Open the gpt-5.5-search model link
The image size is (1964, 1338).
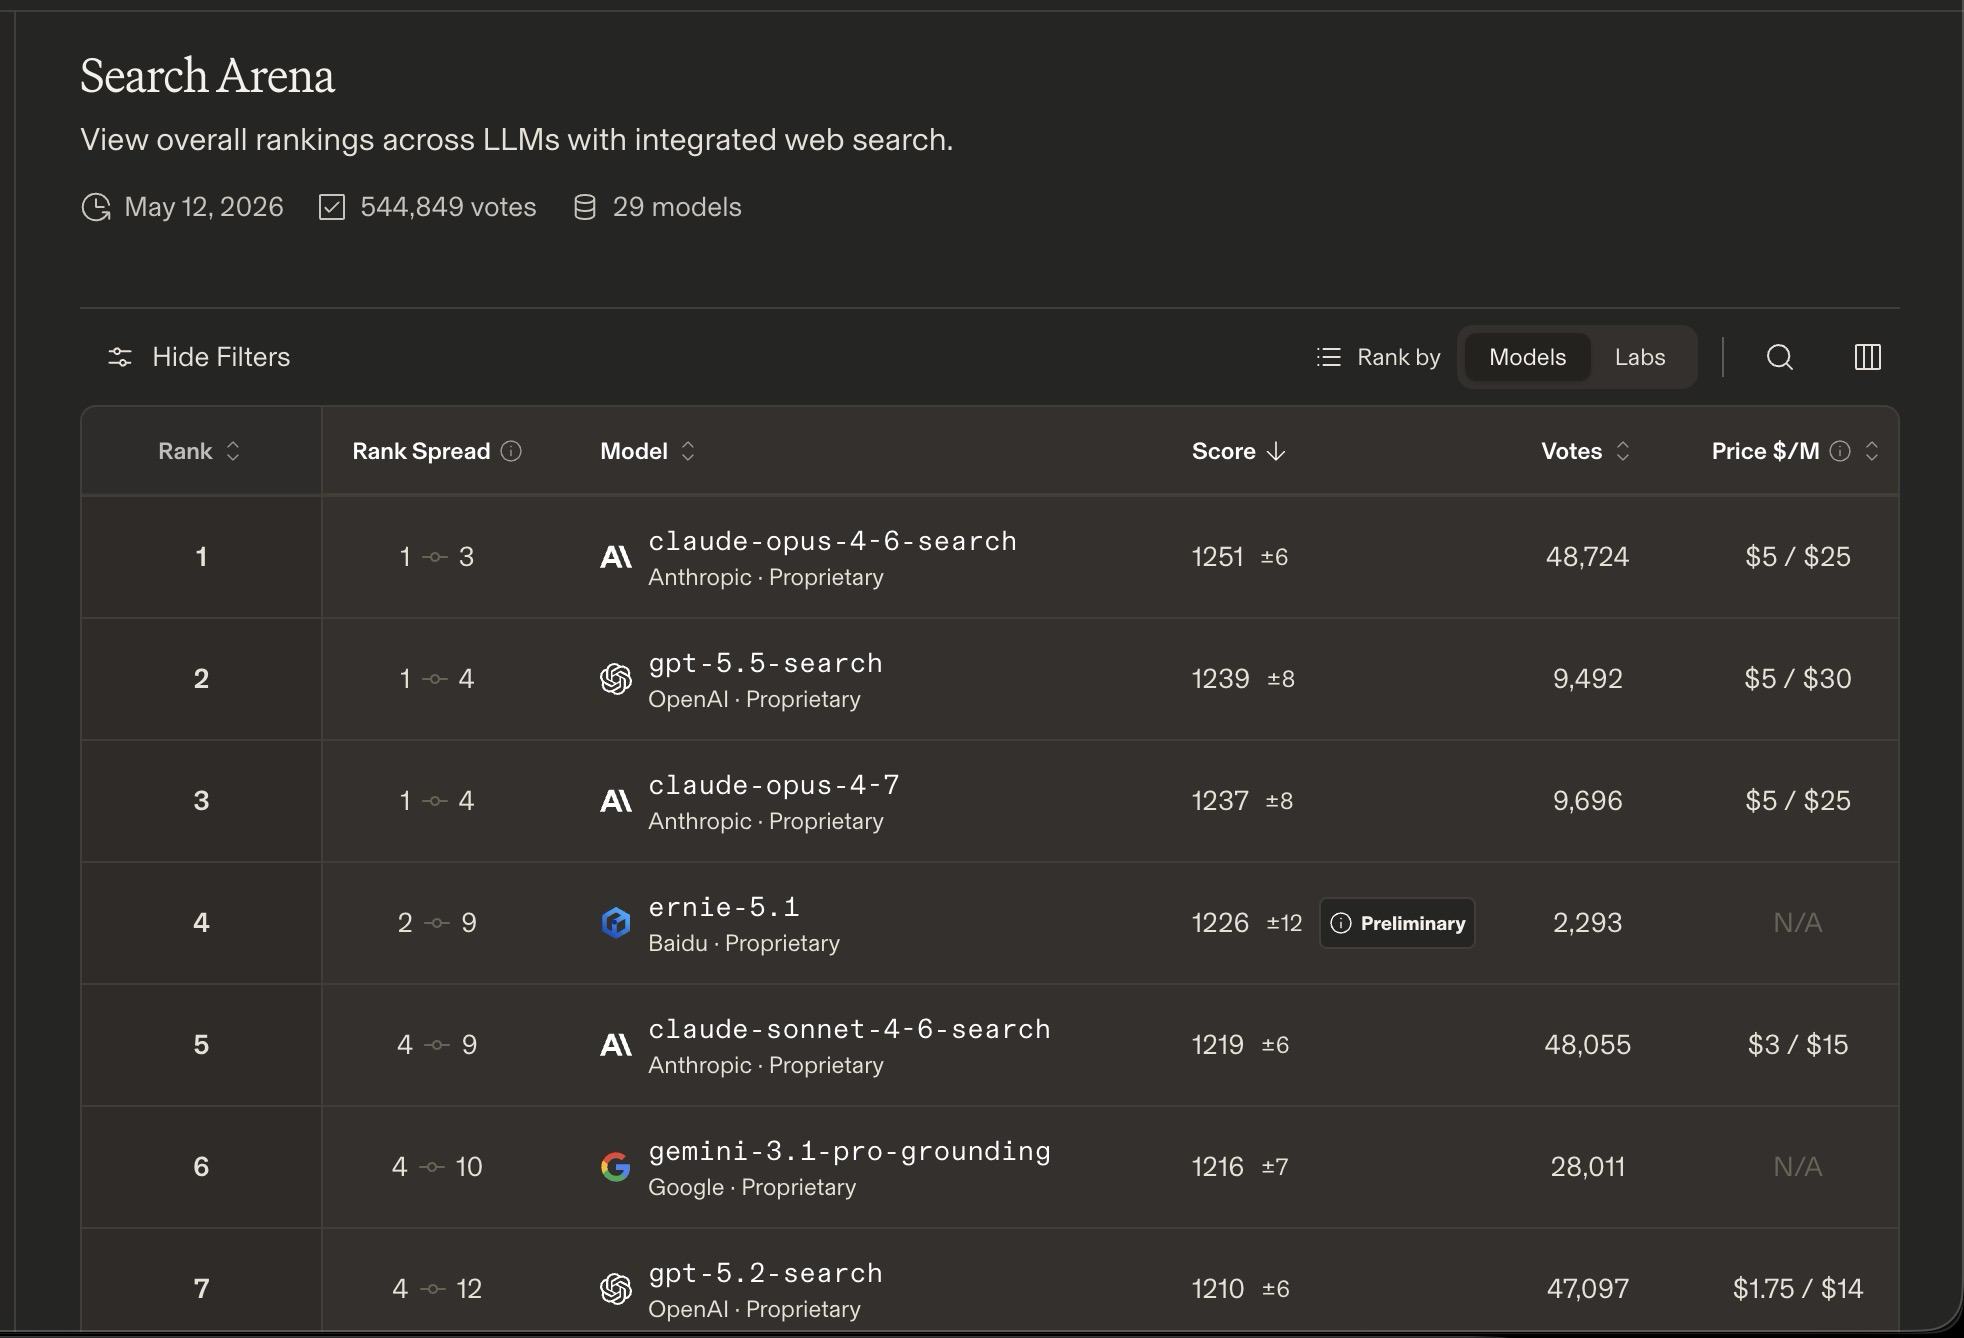(765, 663)
